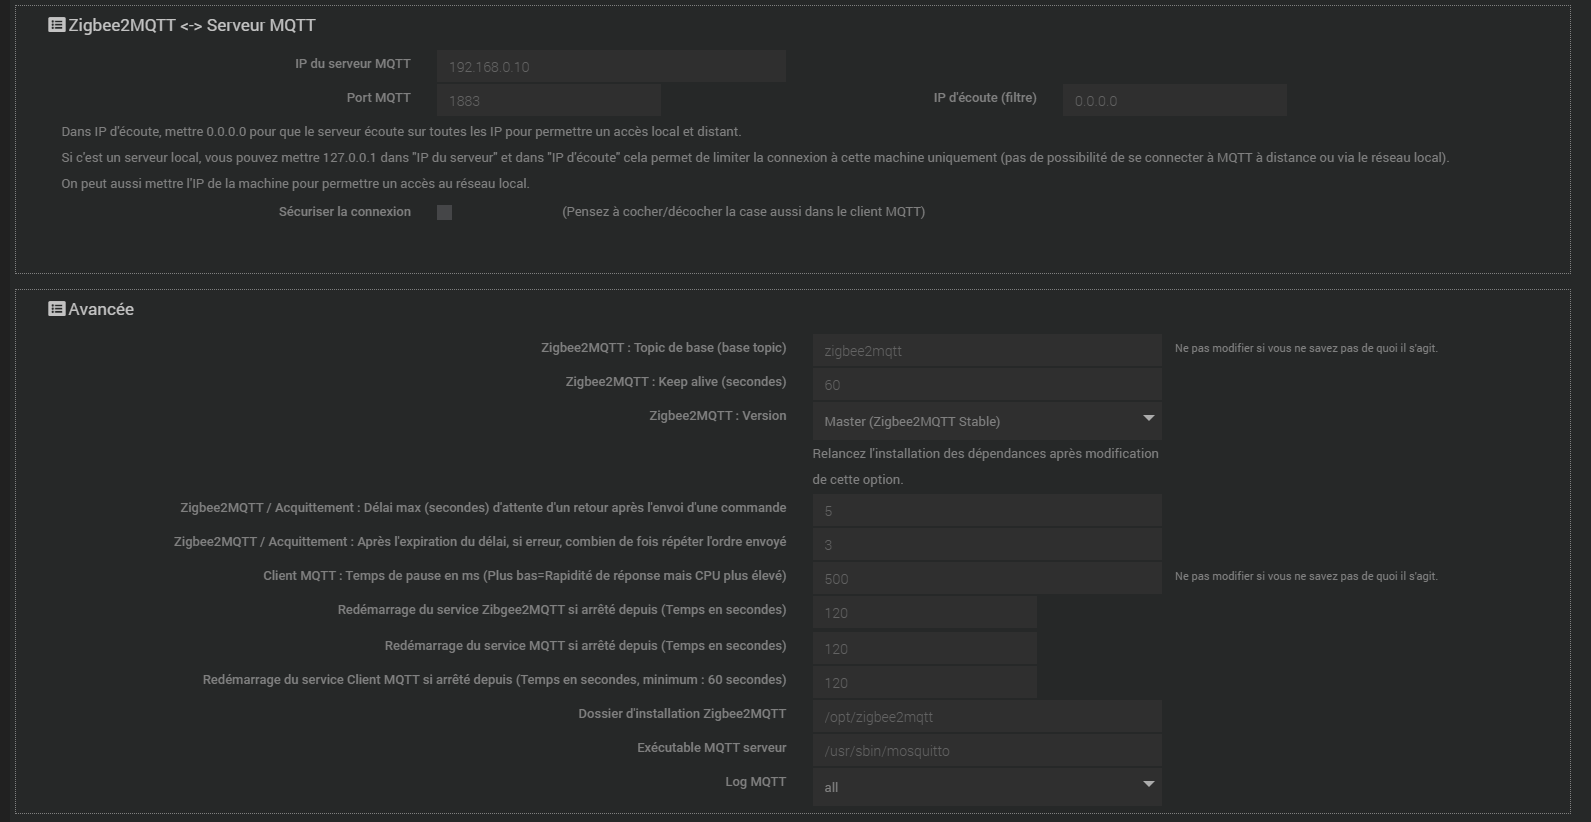This screenshot has width=1591, height=822.
Task: Edit the Exécutable MQTT serveur path field
Action: coord(986,751)
